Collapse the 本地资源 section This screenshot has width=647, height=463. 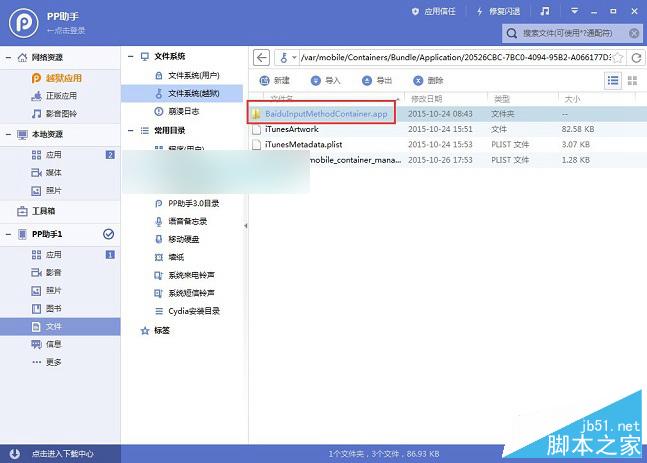tap(8, 134)
